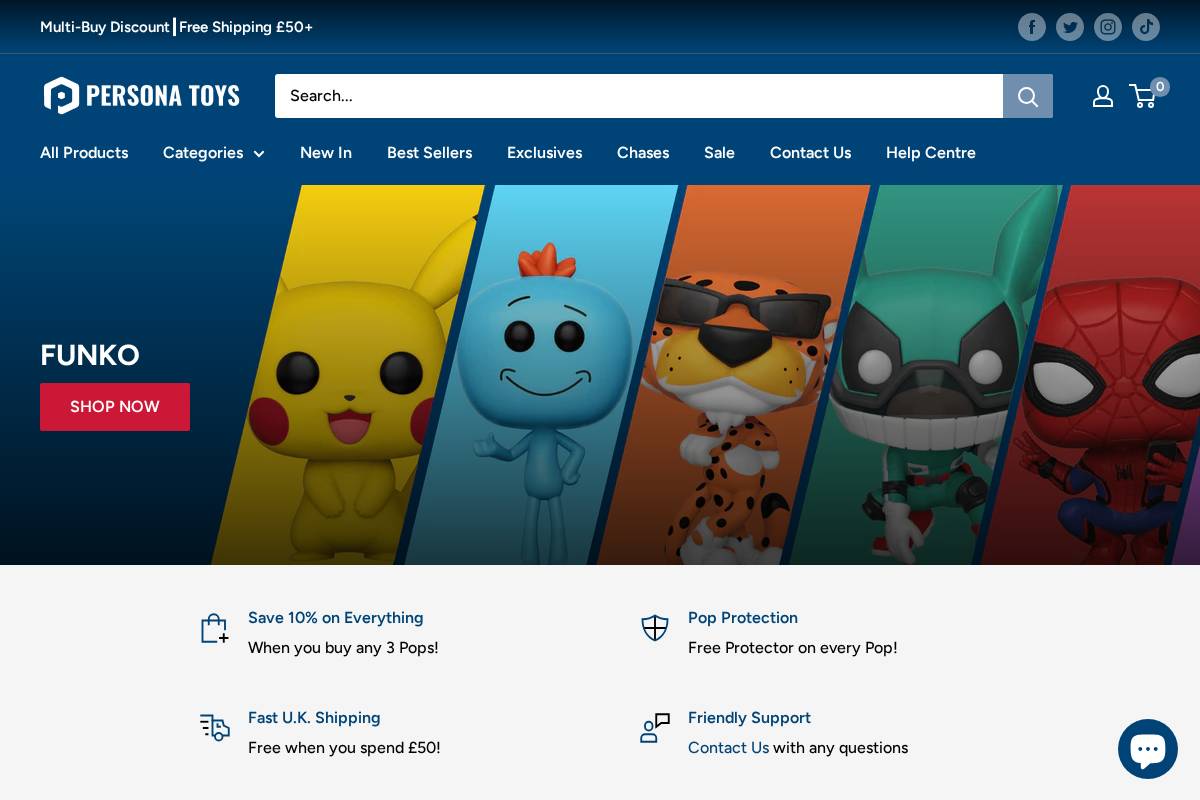Select the Best Sellers navigation item
This screenshot has width=1200, height=800.
click(x=430, y=153)
